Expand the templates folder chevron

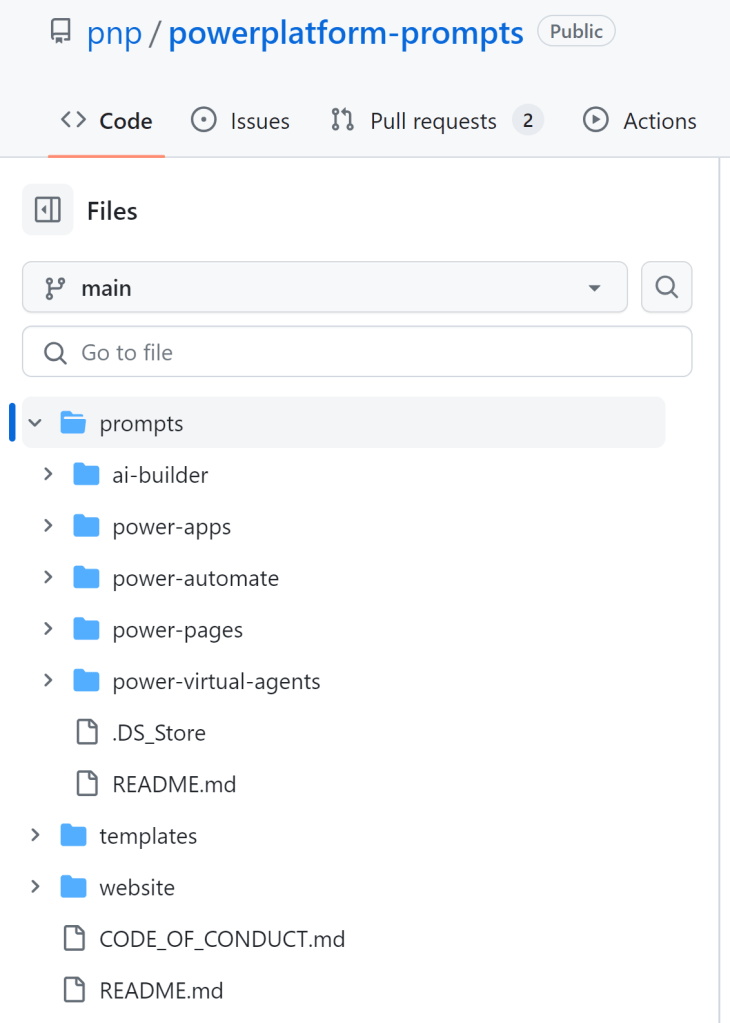point(36,835)
